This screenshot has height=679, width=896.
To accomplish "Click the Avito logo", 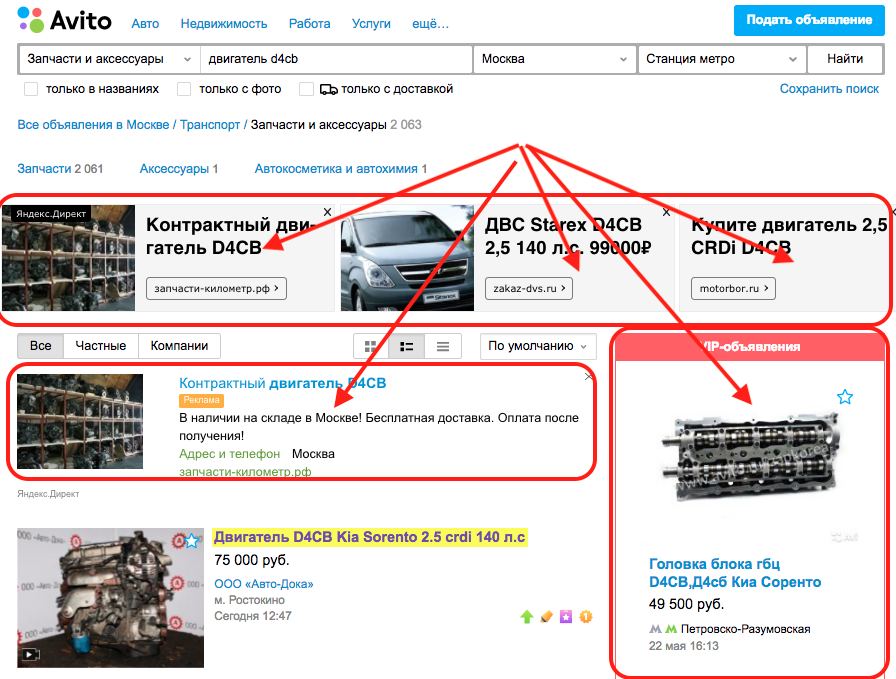I will [x=65, y=21].
